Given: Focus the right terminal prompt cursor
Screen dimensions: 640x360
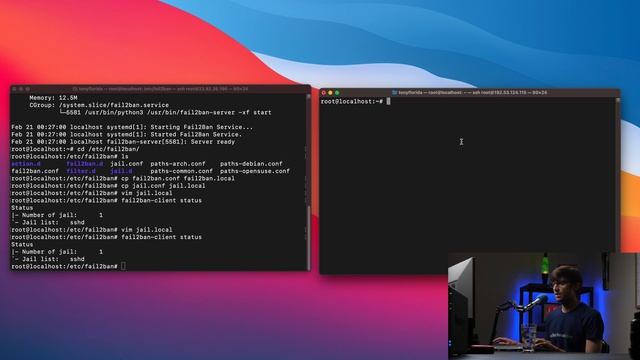Looking at the screenshot, I should [389, 101].
